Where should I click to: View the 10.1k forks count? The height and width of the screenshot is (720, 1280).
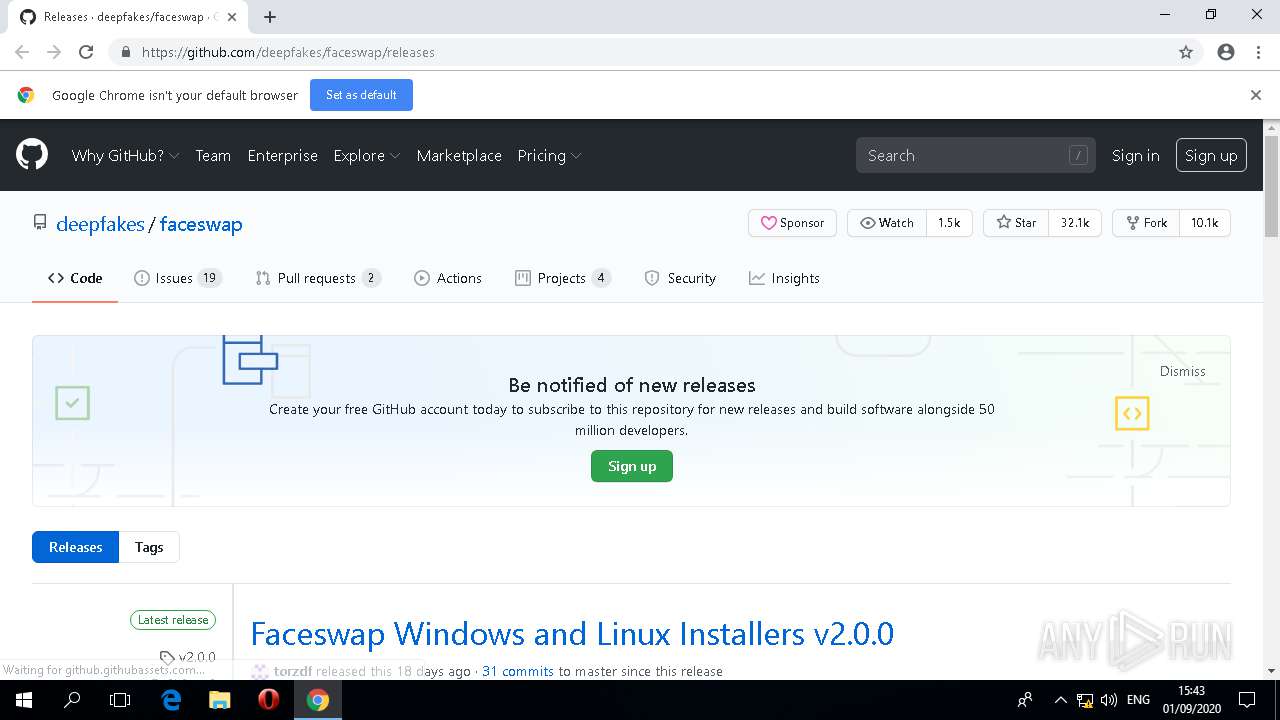1204,223
